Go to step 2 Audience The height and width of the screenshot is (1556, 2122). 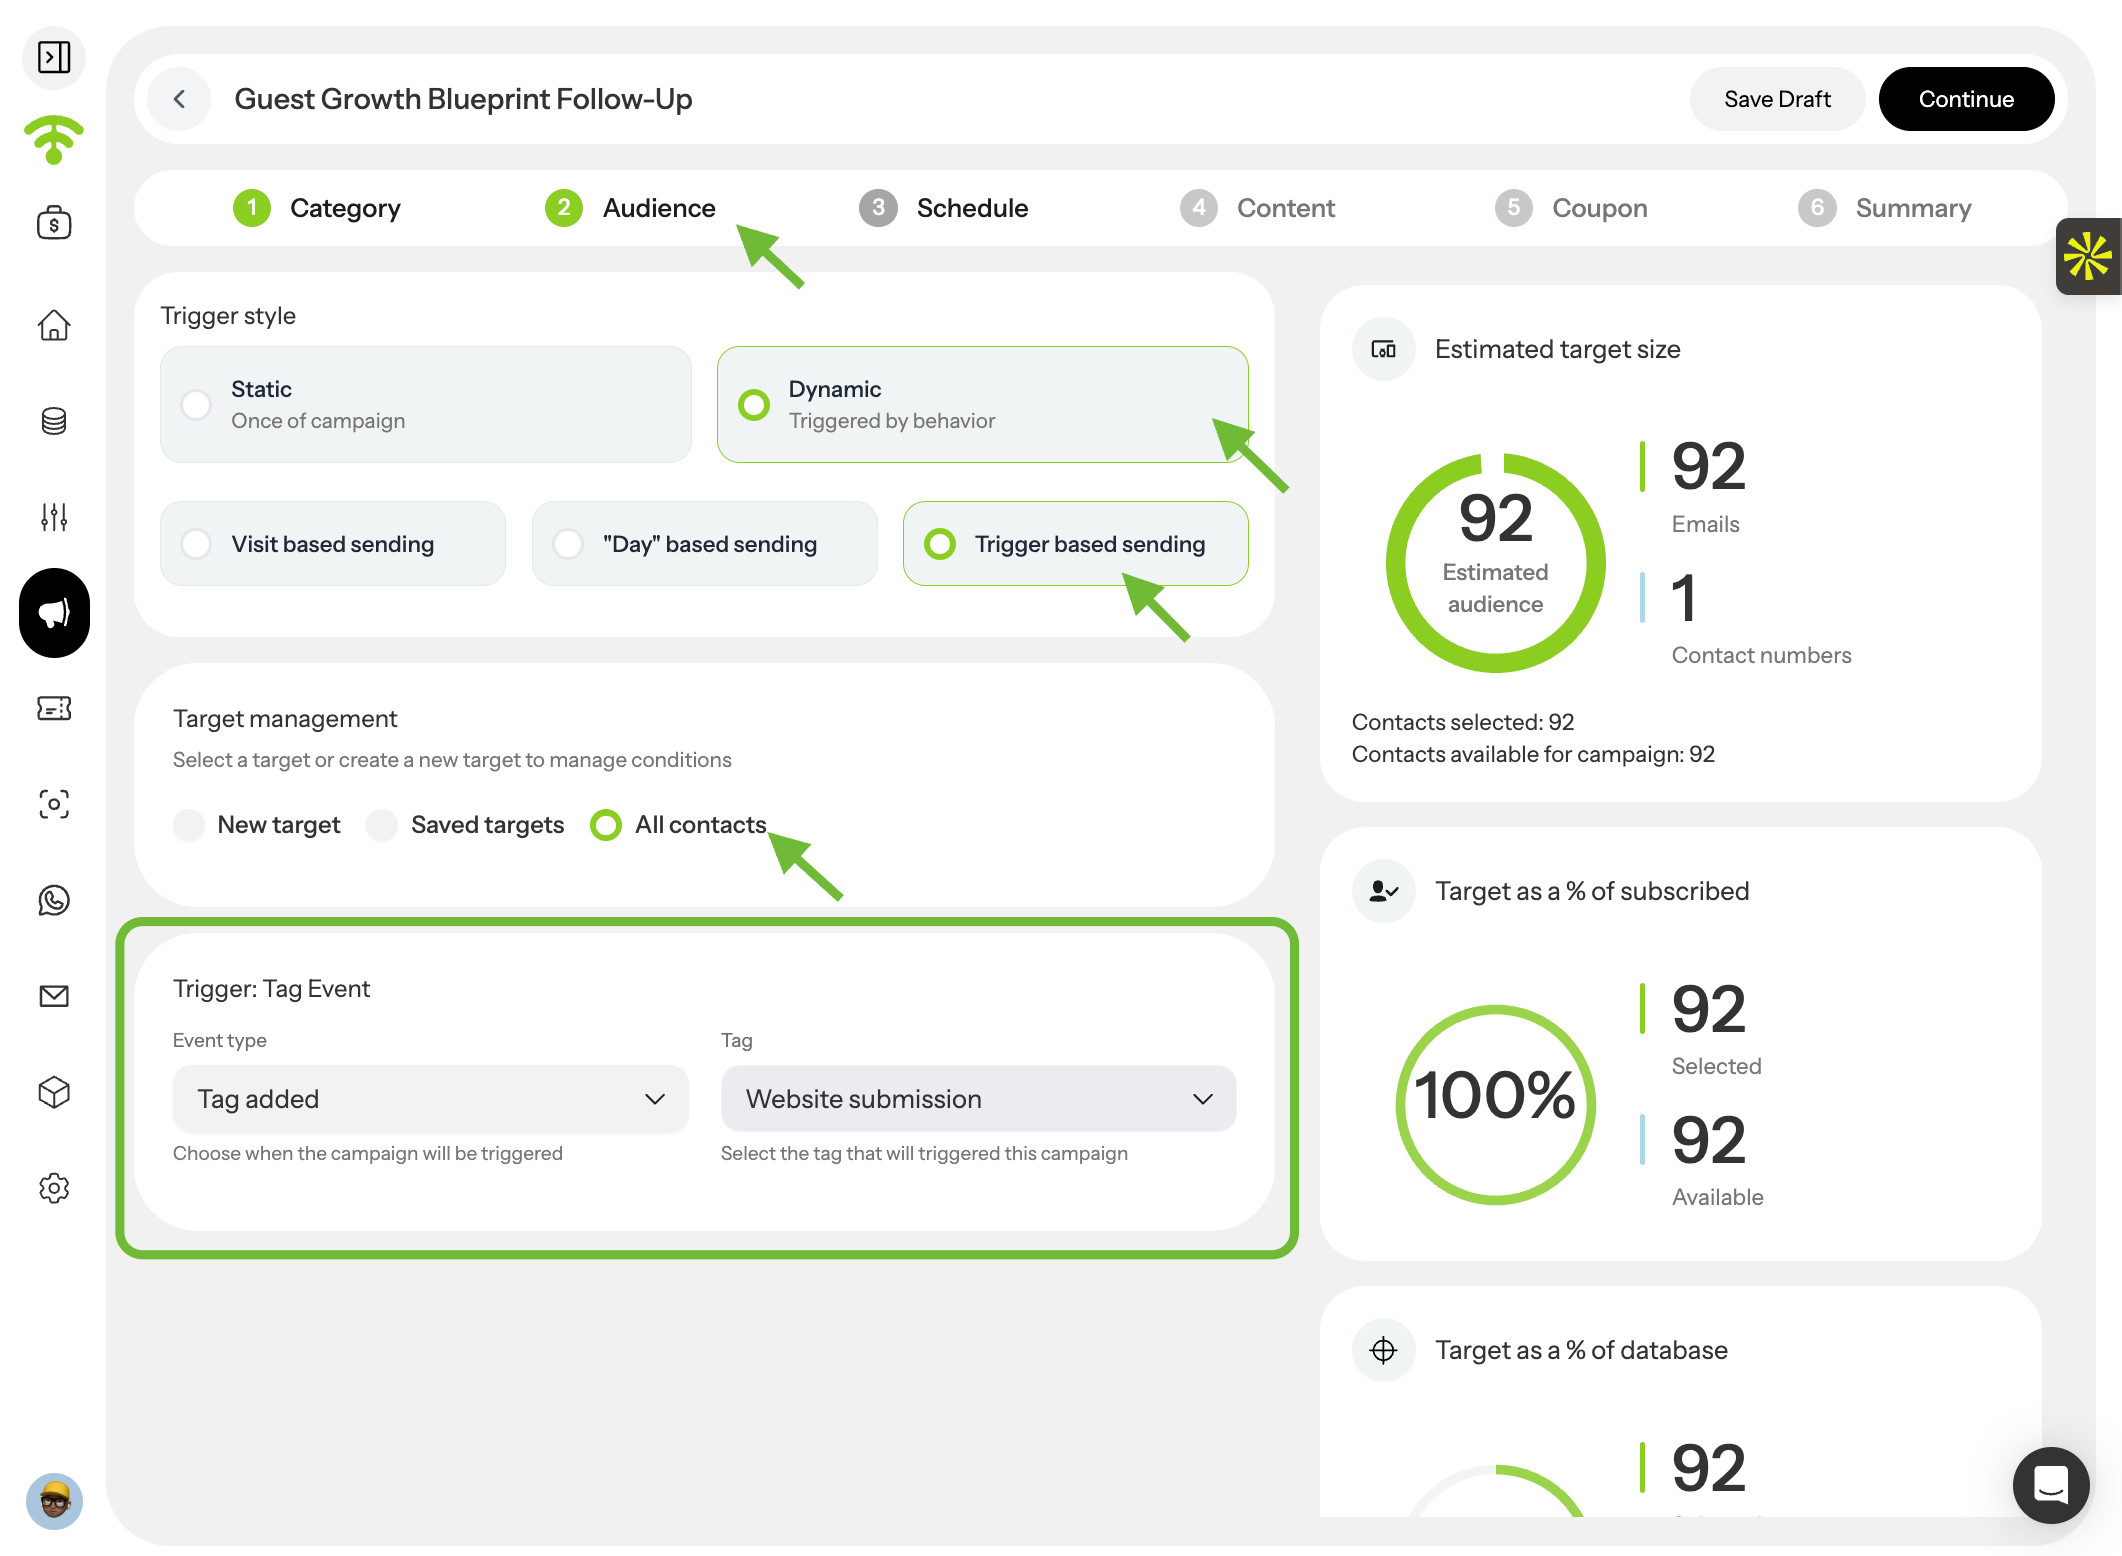click(x=630, y=208)
